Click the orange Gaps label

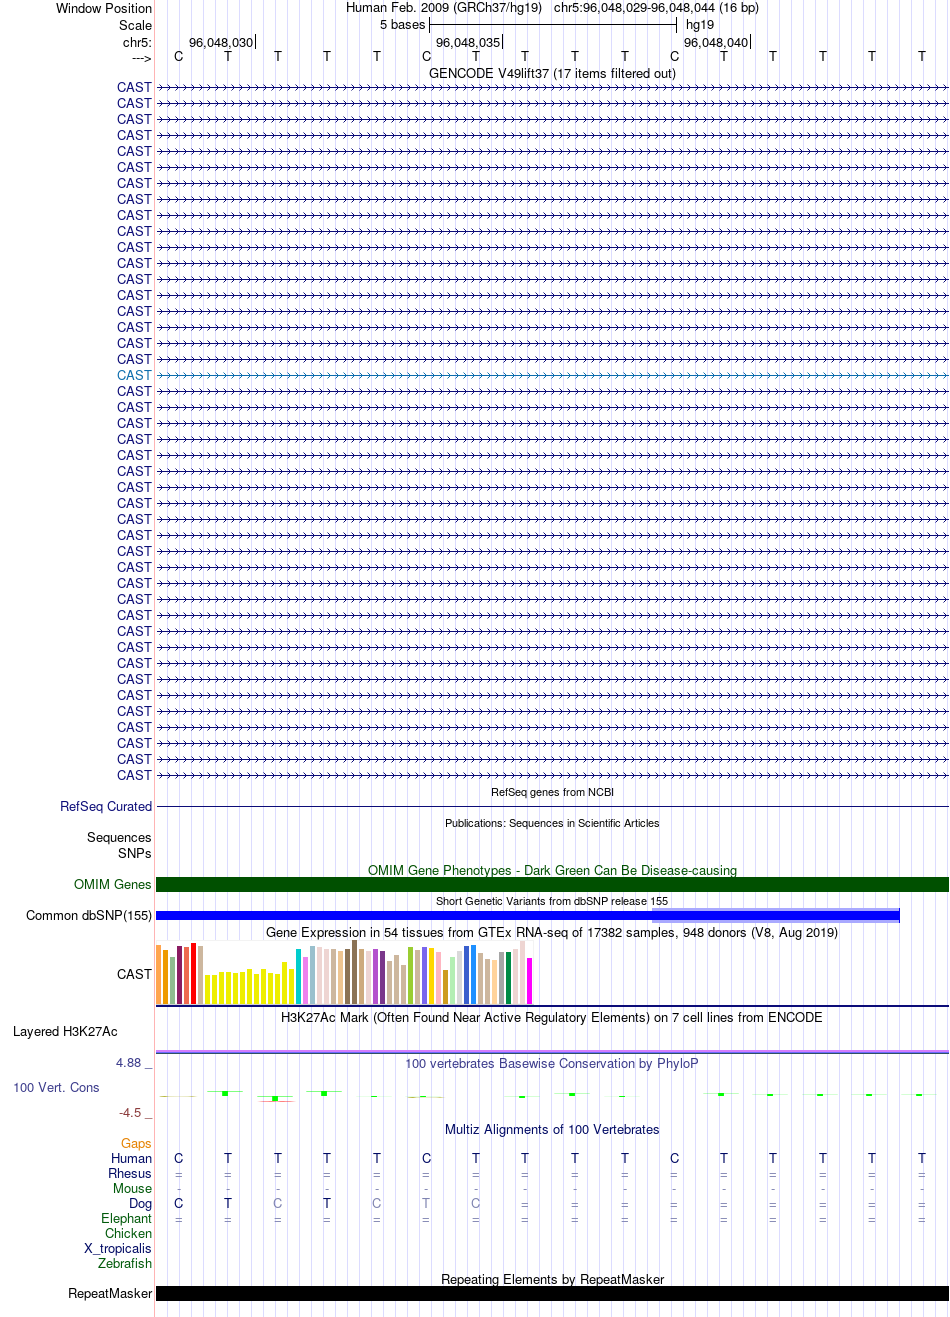pyautogui.click(x=136, y=1143)
